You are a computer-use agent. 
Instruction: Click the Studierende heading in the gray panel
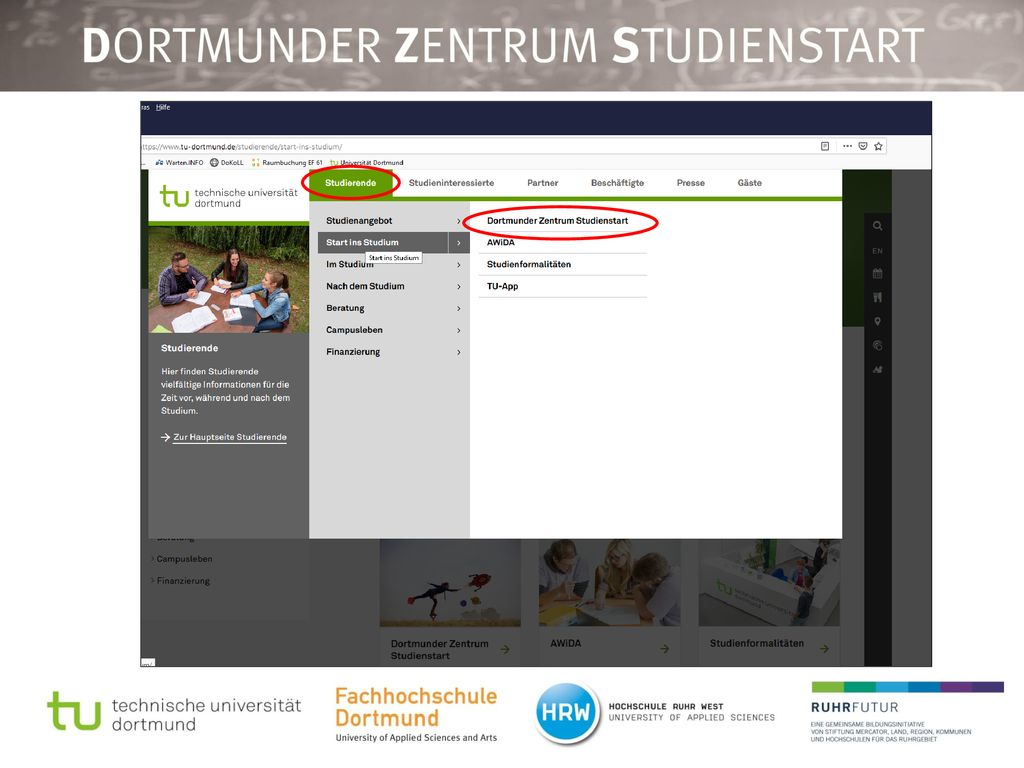[x=189, y=348]
